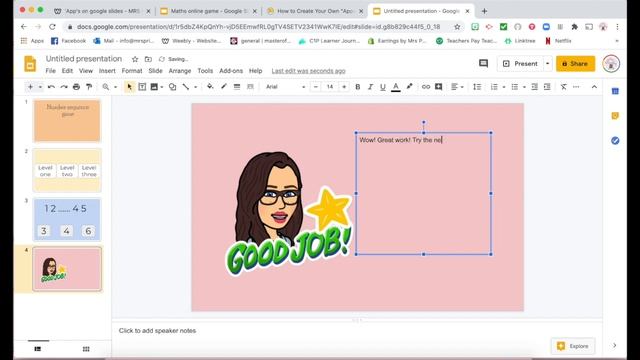Select the shape tool
The image size is (640, 360).
click(x=173, y=87)
